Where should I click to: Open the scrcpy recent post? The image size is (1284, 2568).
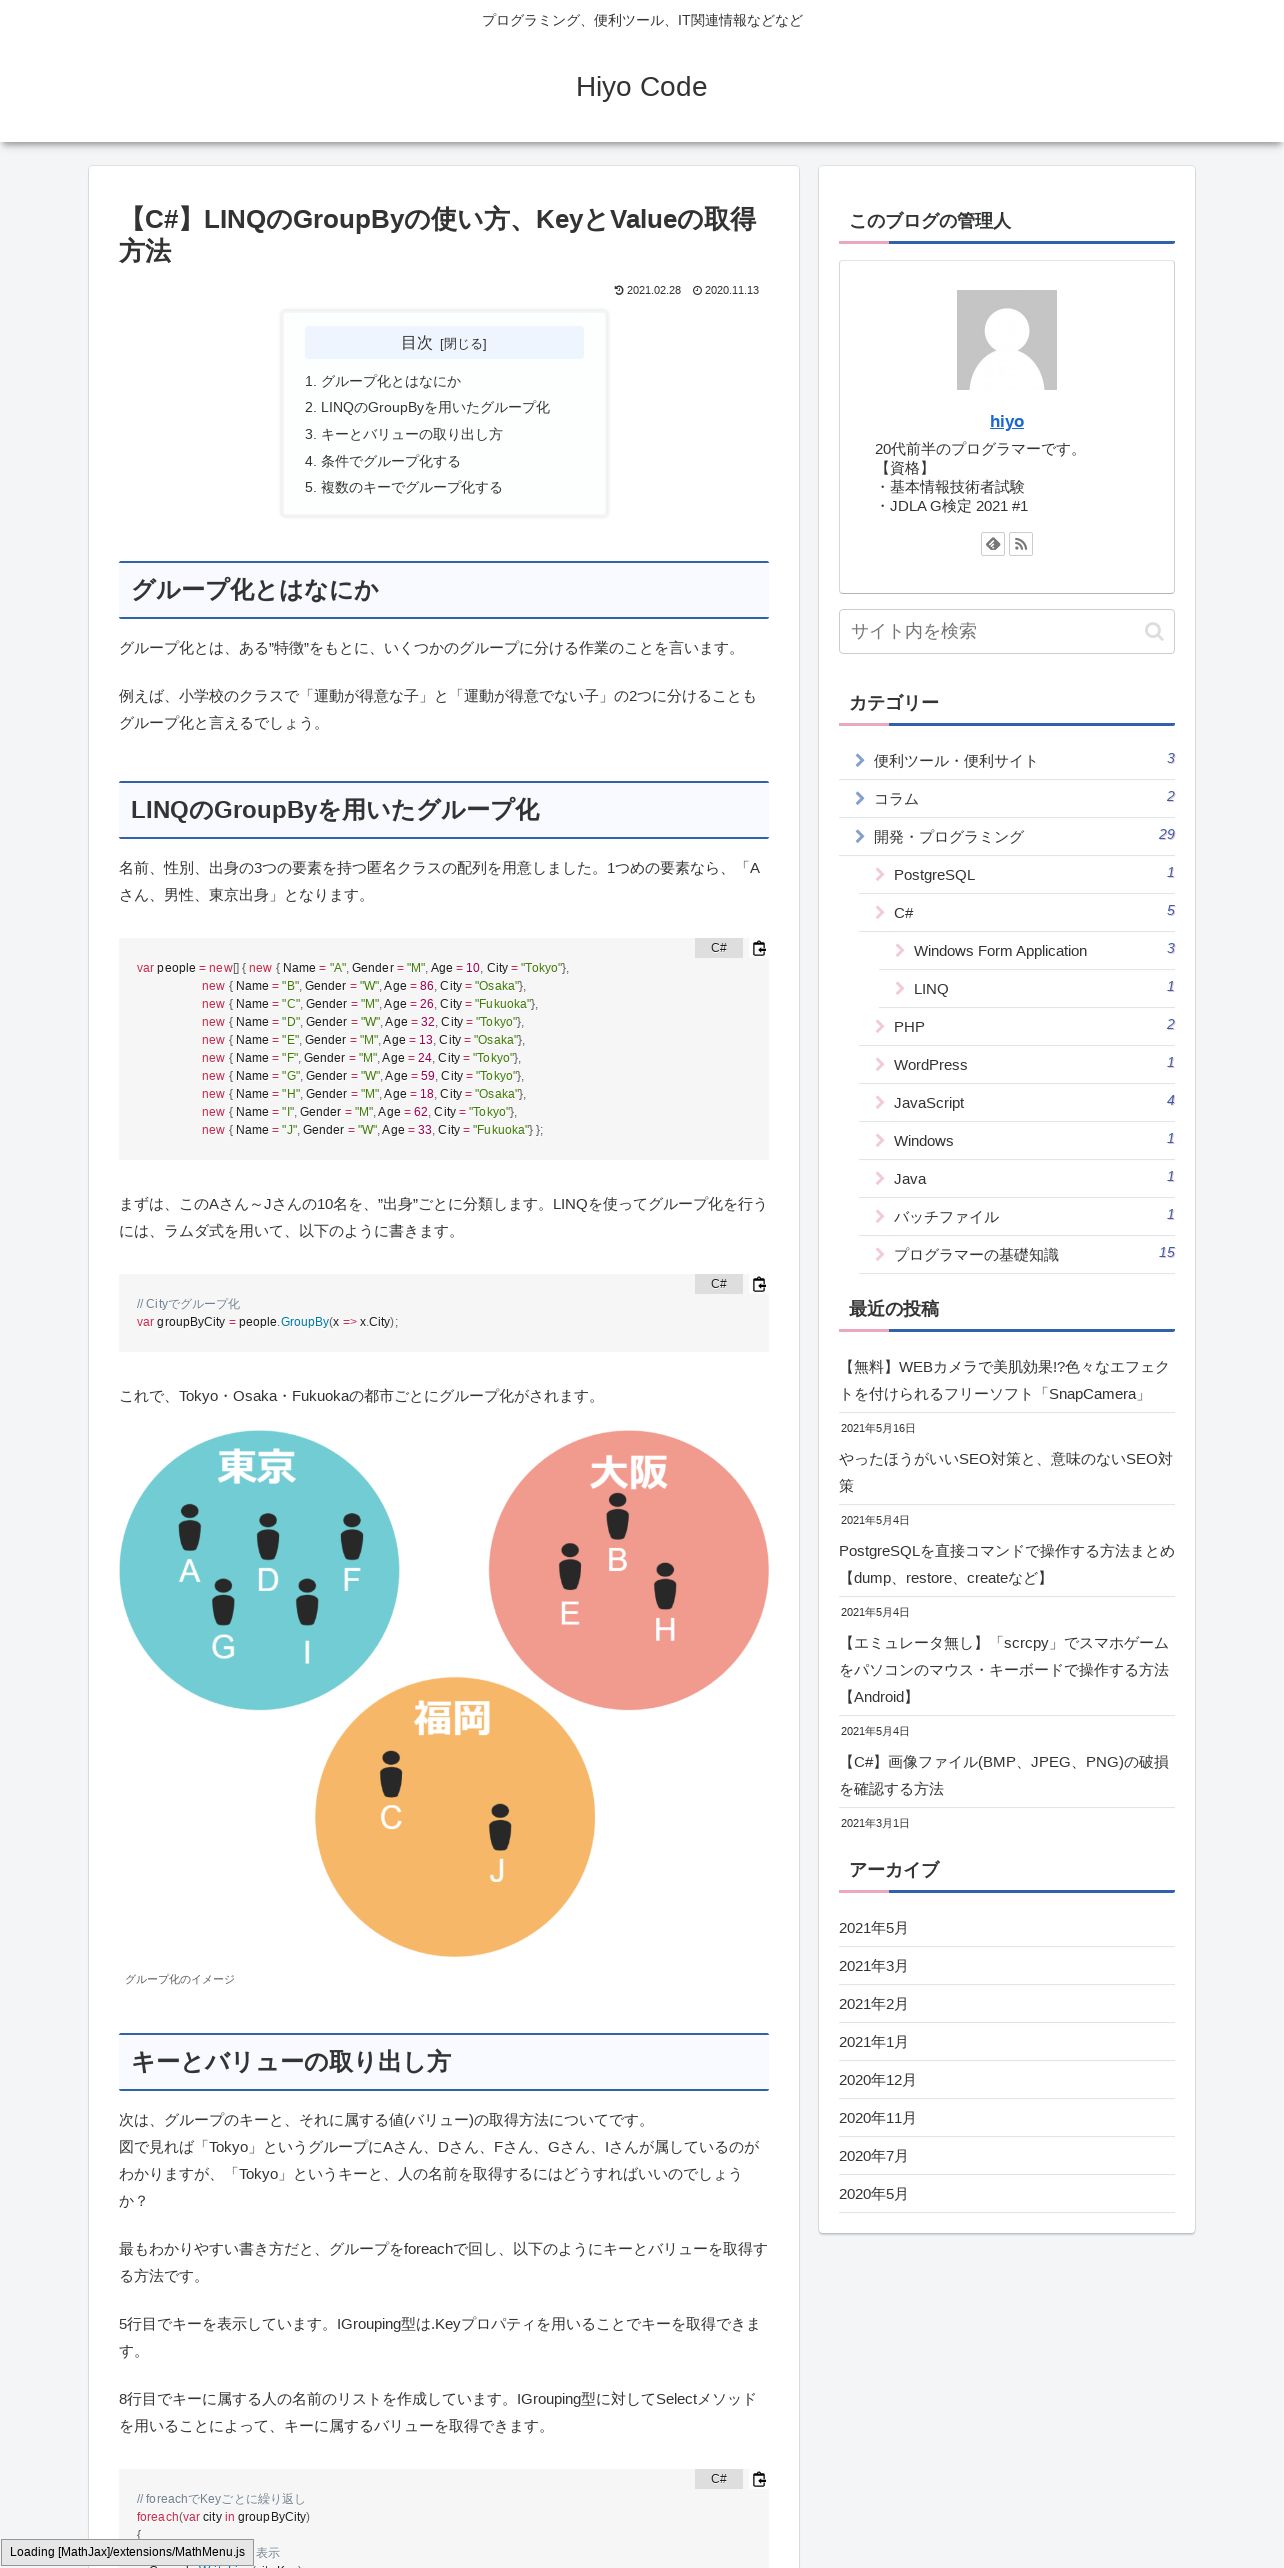point(1007,1670)
